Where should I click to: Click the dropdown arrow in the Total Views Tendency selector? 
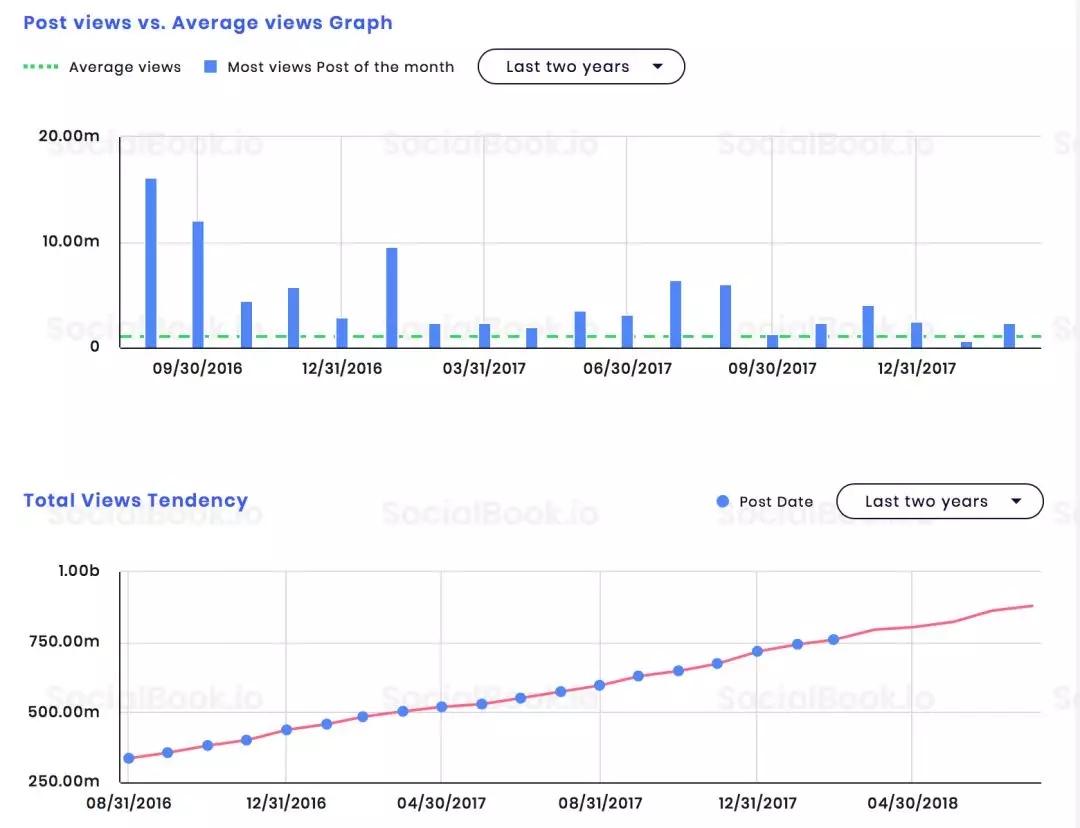point(1016,502)
